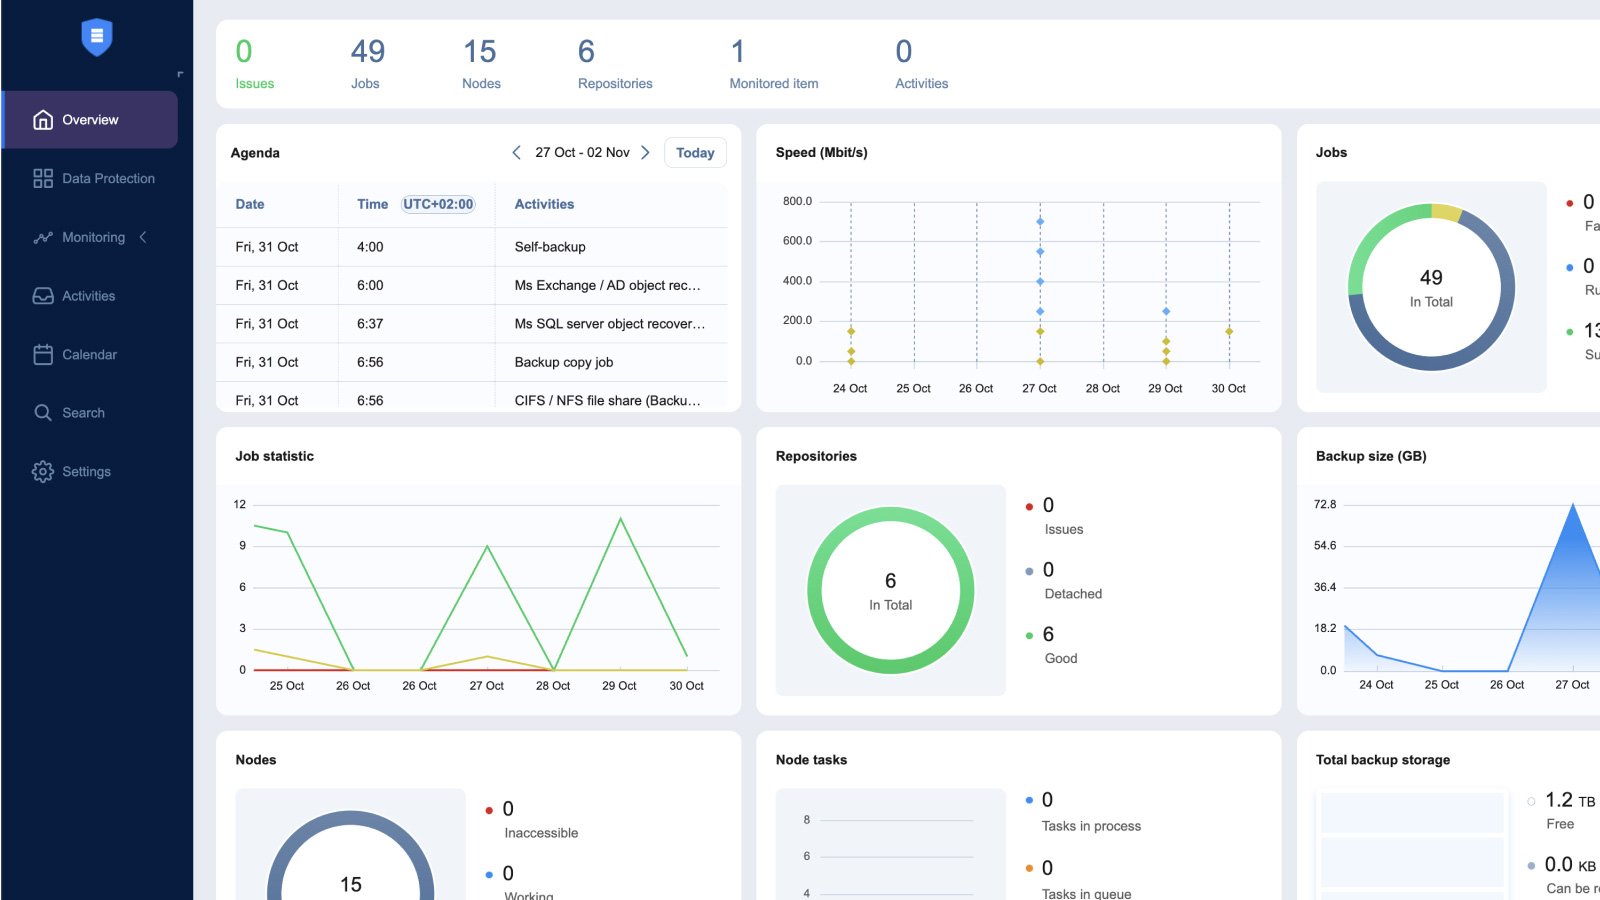
Task: Toggle the Issues legend in Repositories chart
Action: (1048, 516)
